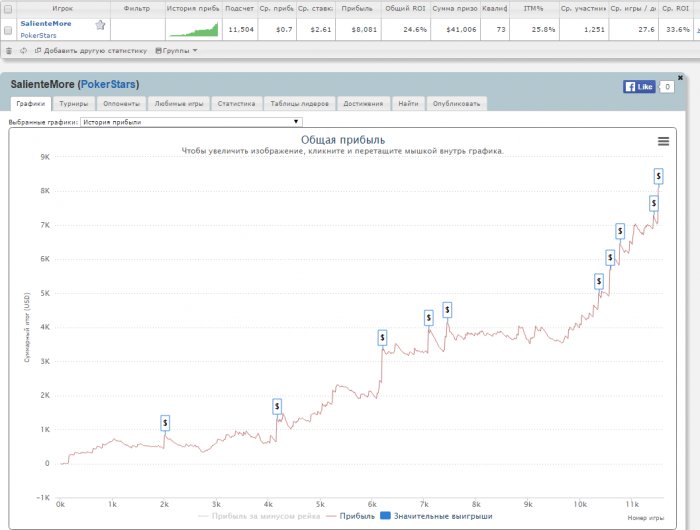Click the profit history sparkline thumbnail
Viewport: 700px width, 530px height.
click(193, 30)
